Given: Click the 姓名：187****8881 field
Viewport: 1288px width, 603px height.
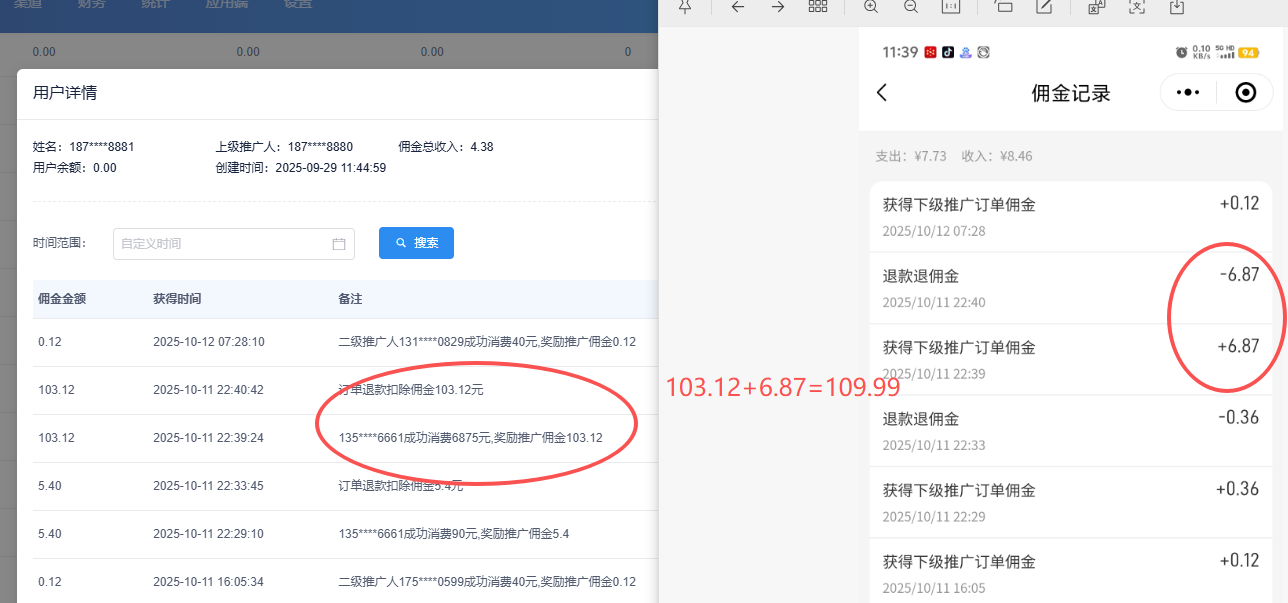Looking at the screenshot, I should [84, 147].
